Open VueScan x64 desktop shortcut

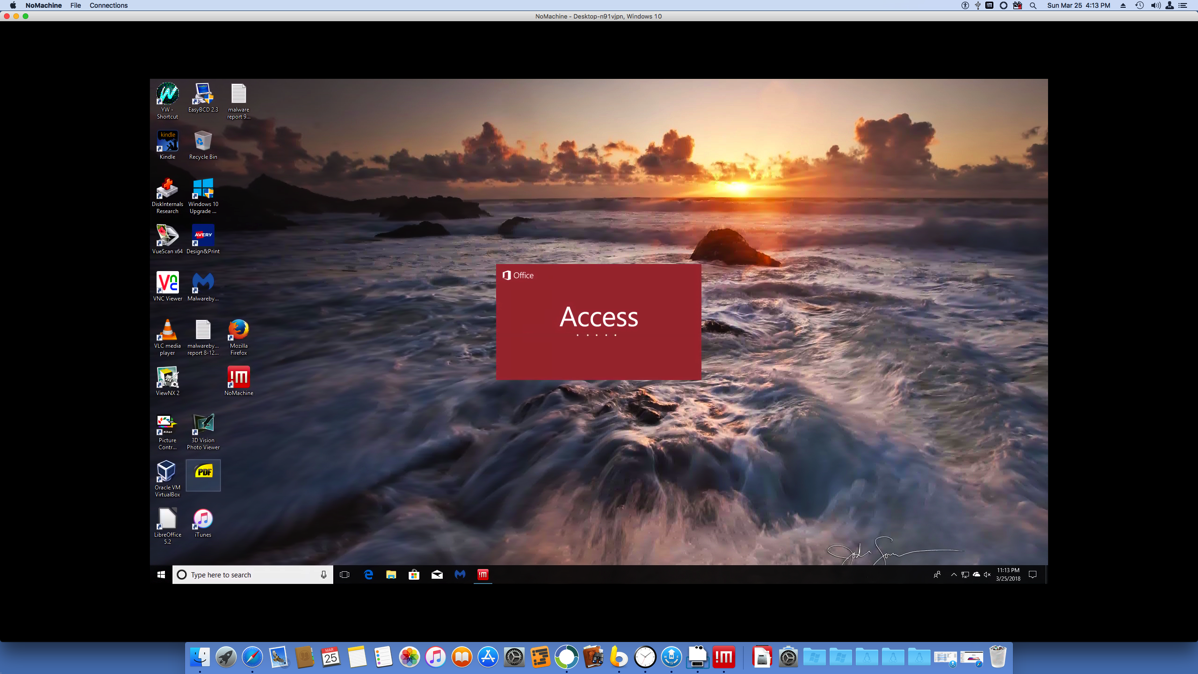pyautogui.click(x=167, y=239)
